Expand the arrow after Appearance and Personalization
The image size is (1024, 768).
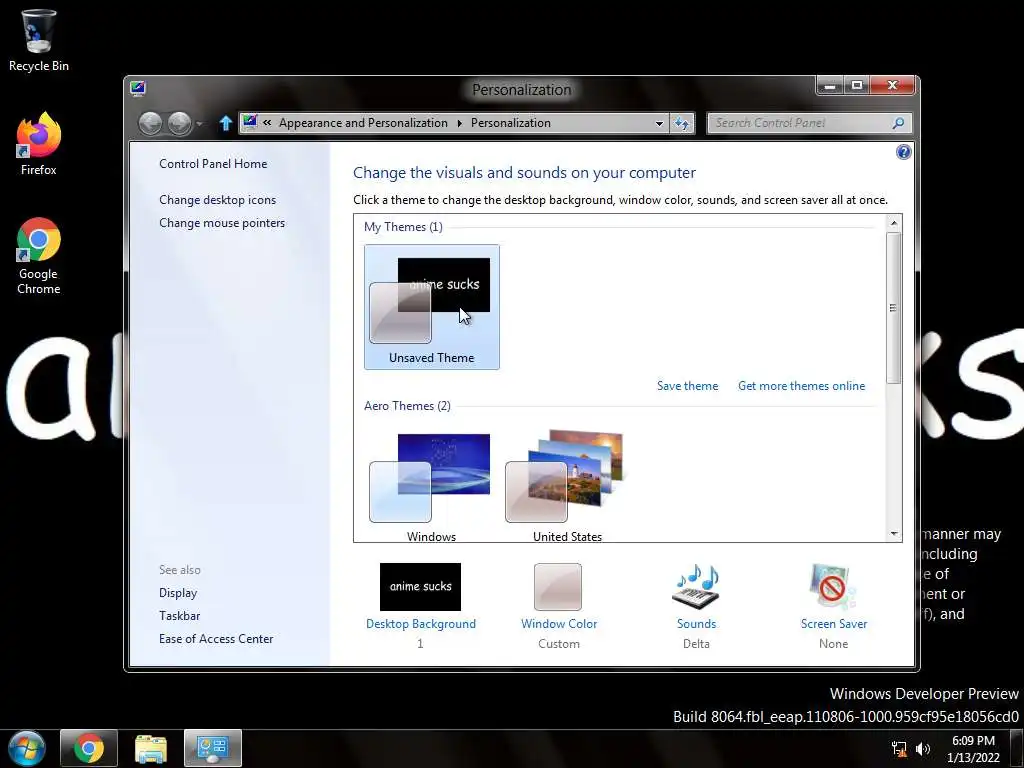[x=459, y=123]
